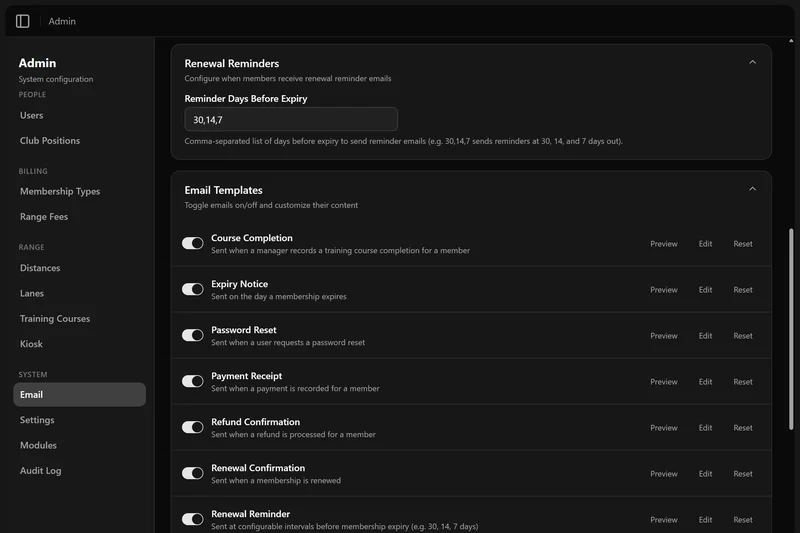Image resolution: width=800 pixels, height=533 pixels.
Task: Switch off Refund Confirmation email
Action: coord(192,427)
